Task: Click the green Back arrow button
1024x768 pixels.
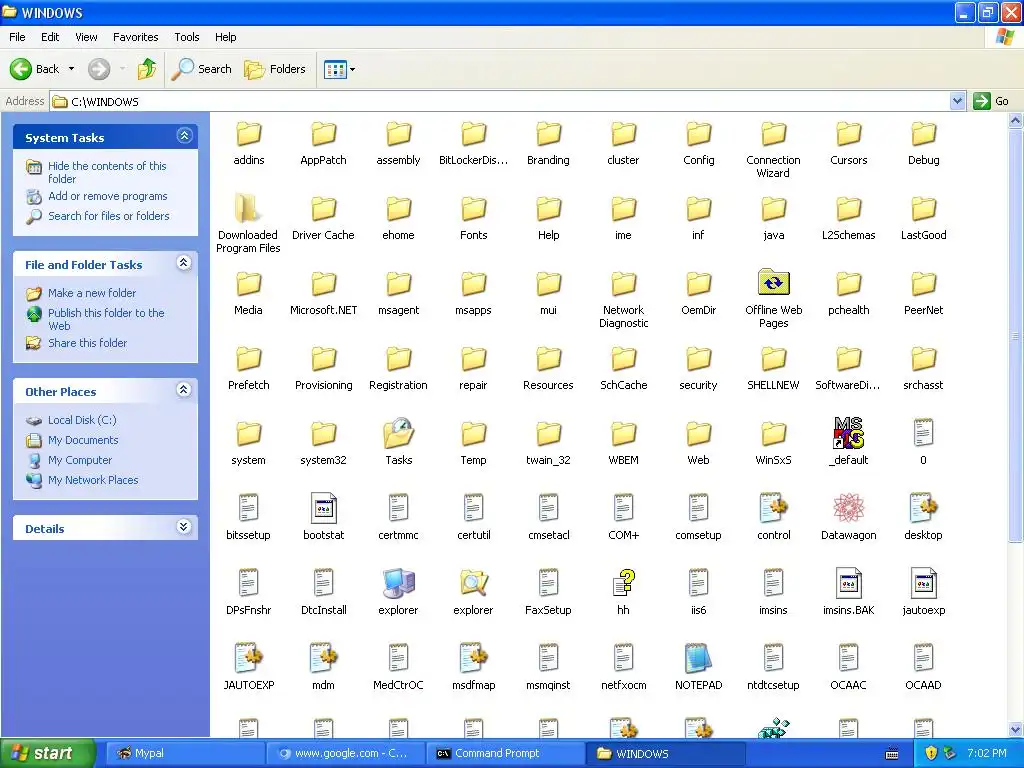Action: tap(21, 69)
